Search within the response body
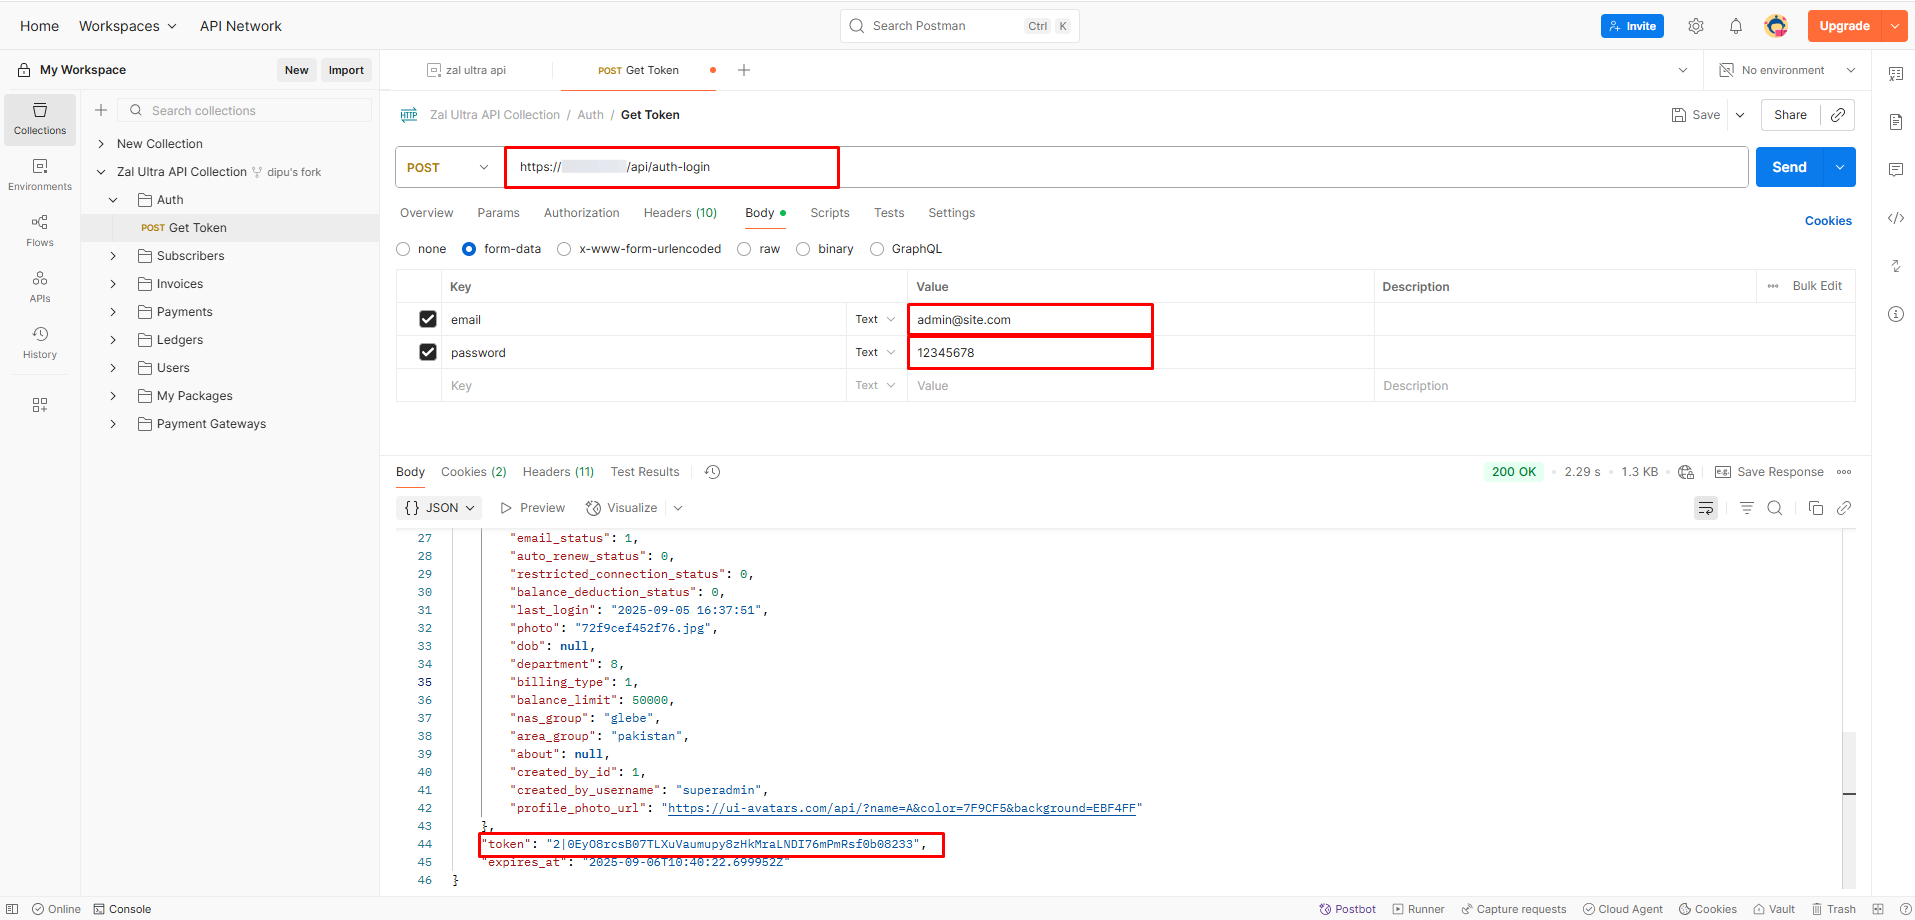 [1775, 508]
